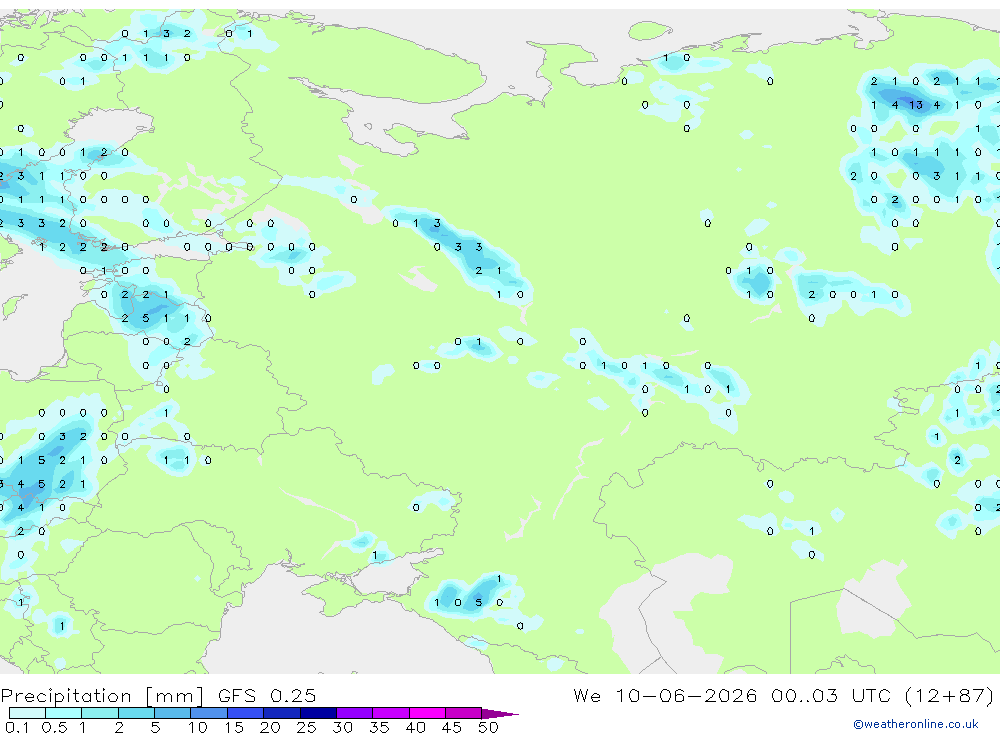Screen dimensions: 1000x733
Task: Pick legend swatch between 0.5 and 1
Action: [x=64, y=713]
